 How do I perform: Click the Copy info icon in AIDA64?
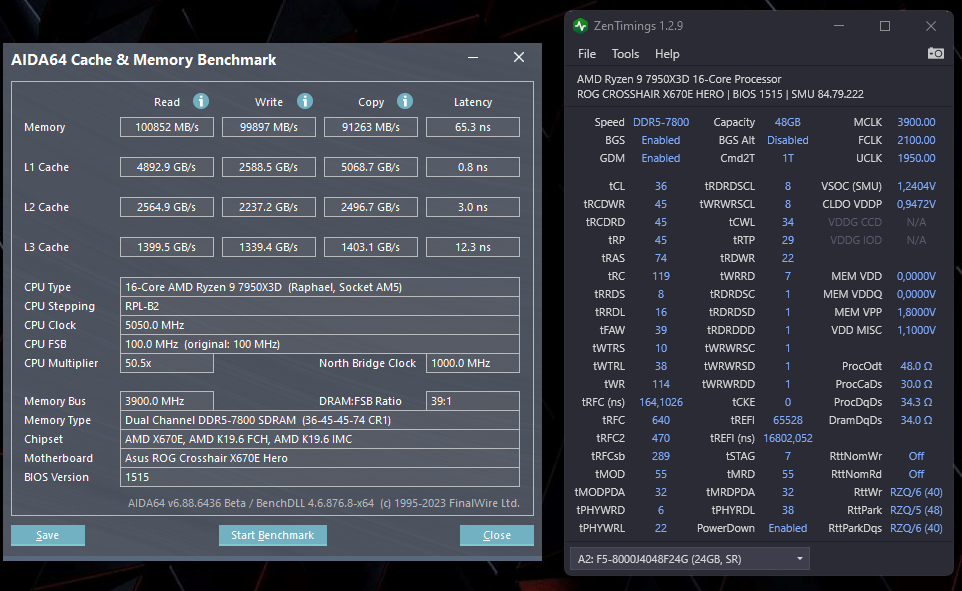pos(405,101)
